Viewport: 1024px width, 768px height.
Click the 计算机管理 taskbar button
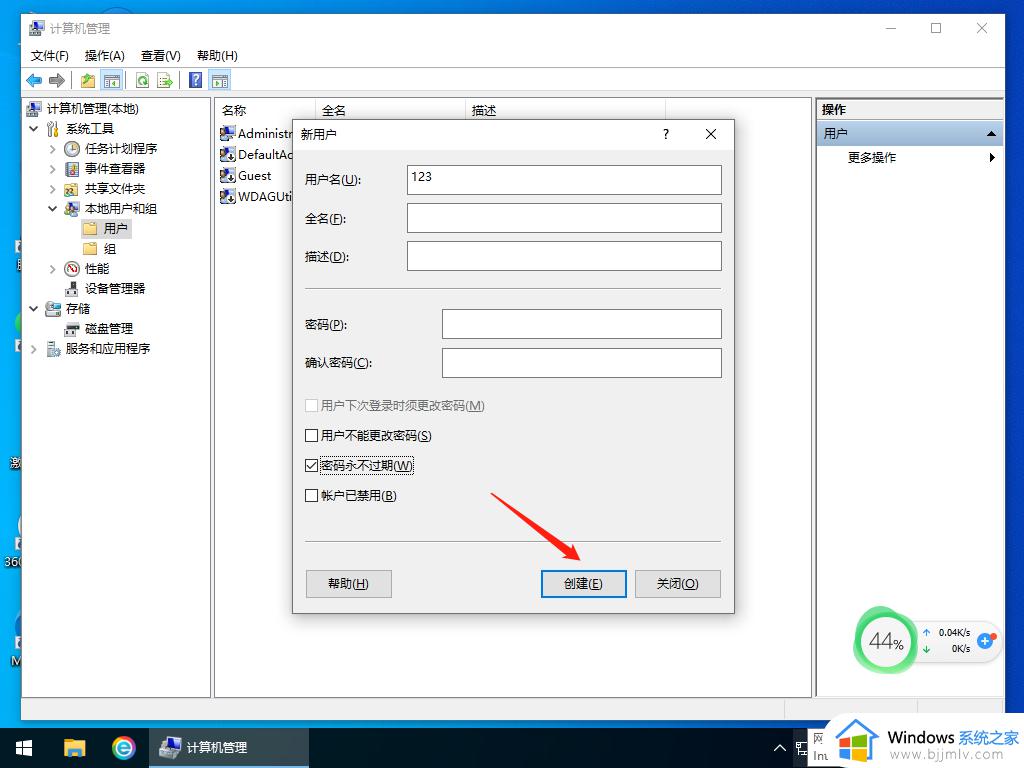click(x=229, y=748)
